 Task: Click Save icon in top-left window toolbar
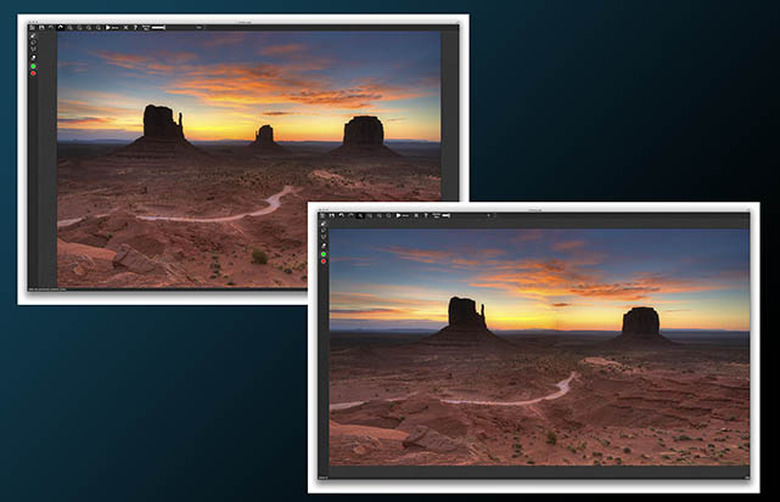pos(41,27)
